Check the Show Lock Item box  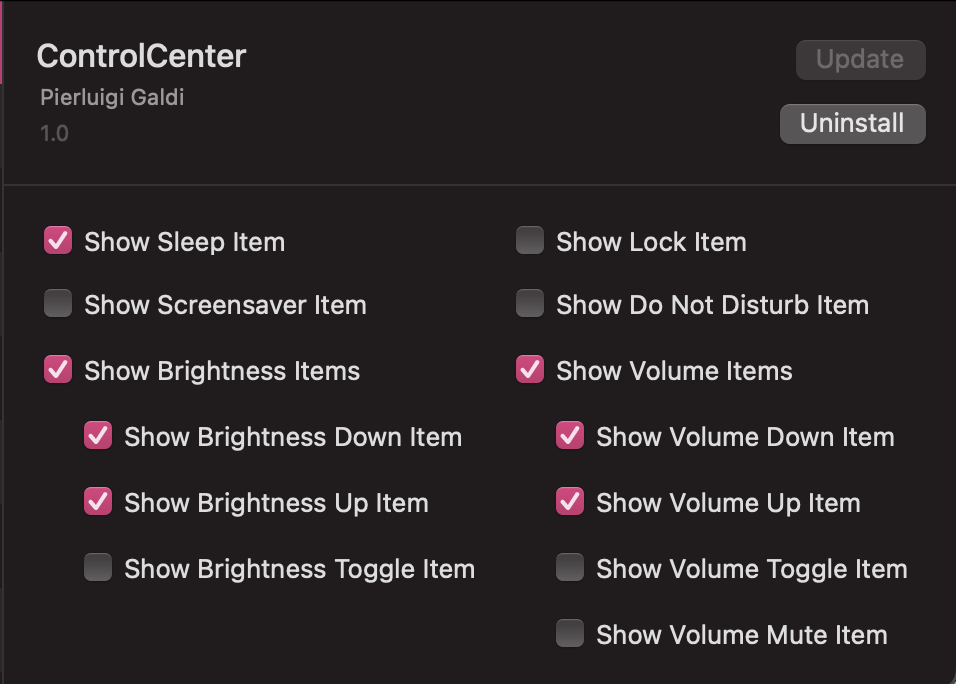[x=530, y=241]
